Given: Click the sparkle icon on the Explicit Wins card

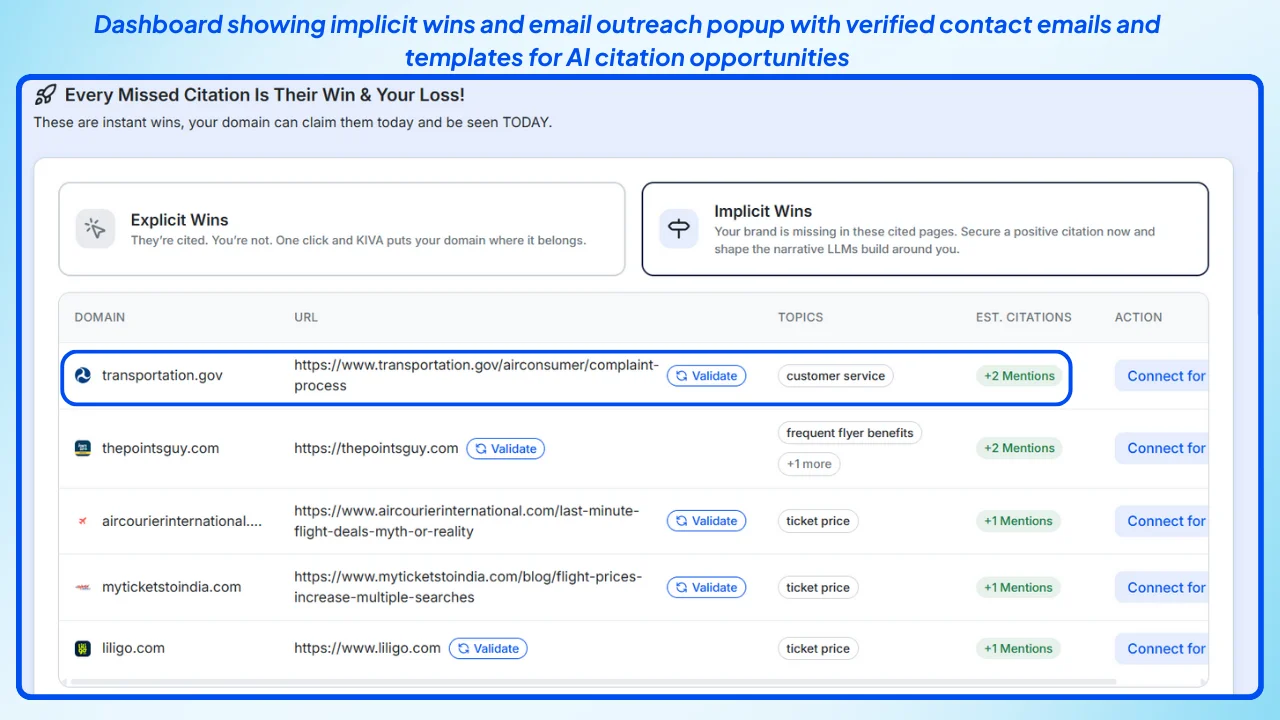Looking at the screenshot, I should point(95,228).
